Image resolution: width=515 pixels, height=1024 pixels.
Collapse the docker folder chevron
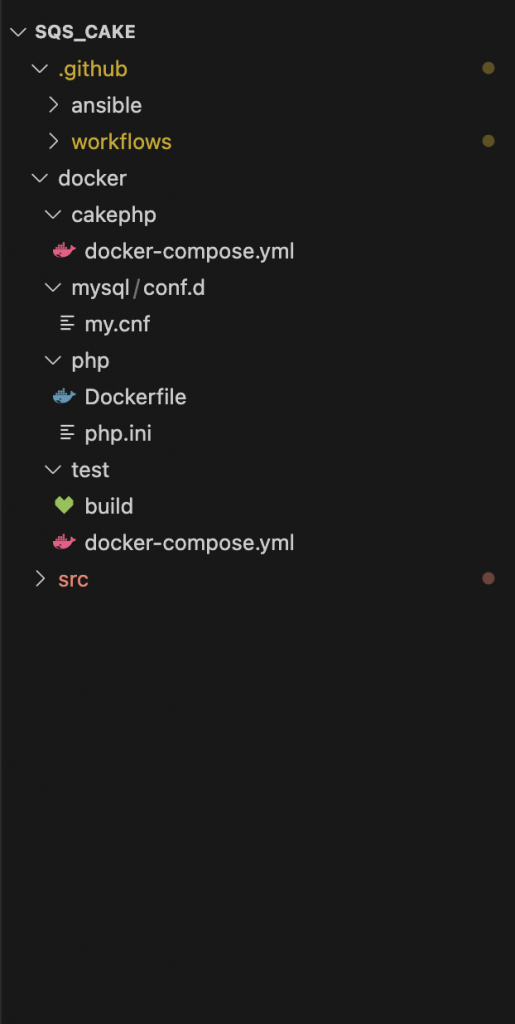coord(40,178)
